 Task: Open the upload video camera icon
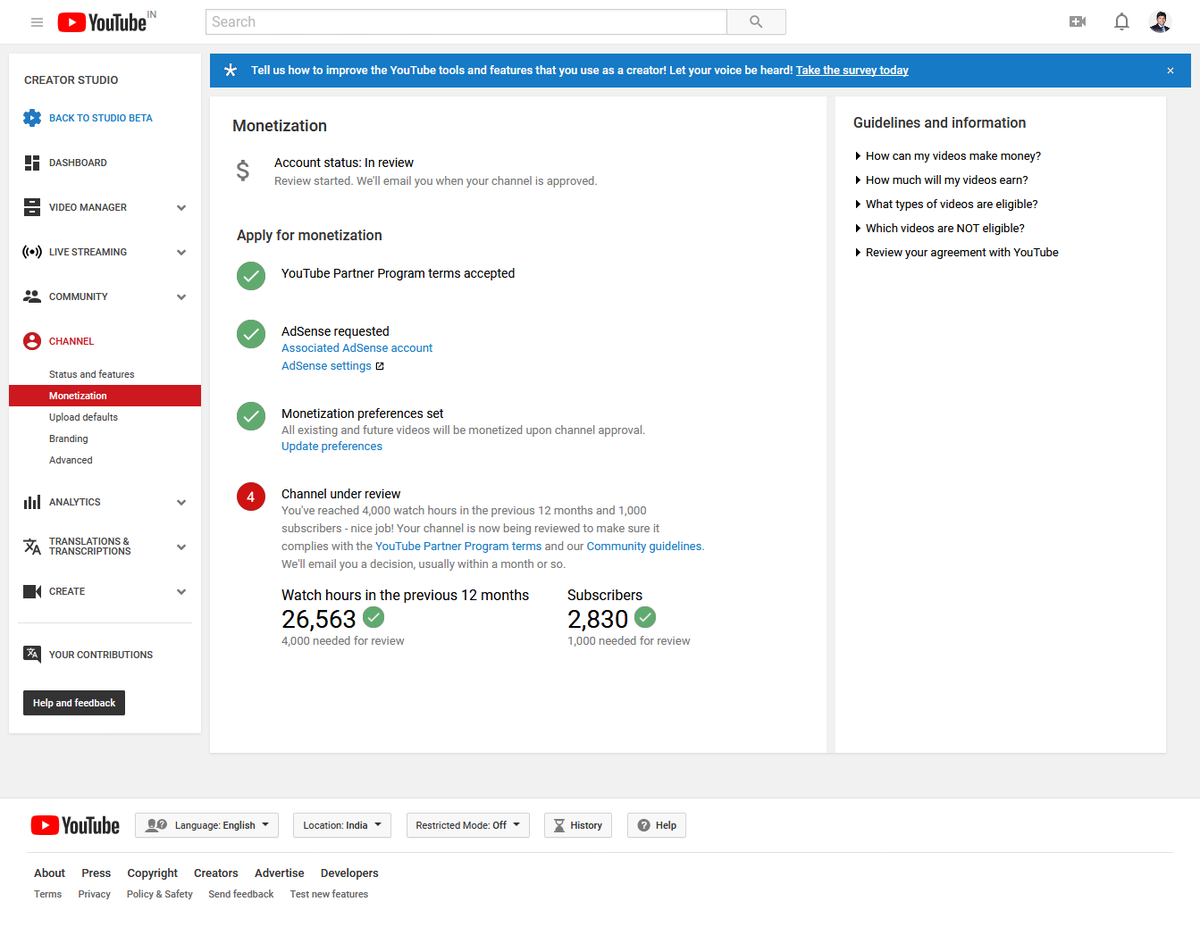coord(1077,22)
